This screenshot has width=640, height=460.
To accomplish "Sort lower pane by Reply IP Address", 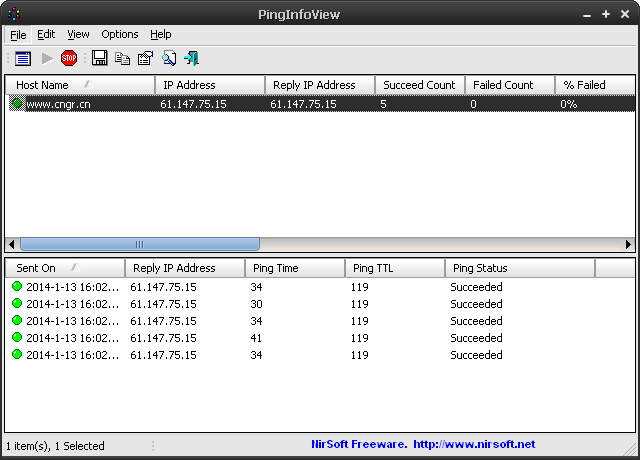I will click(x=185, y=268).
